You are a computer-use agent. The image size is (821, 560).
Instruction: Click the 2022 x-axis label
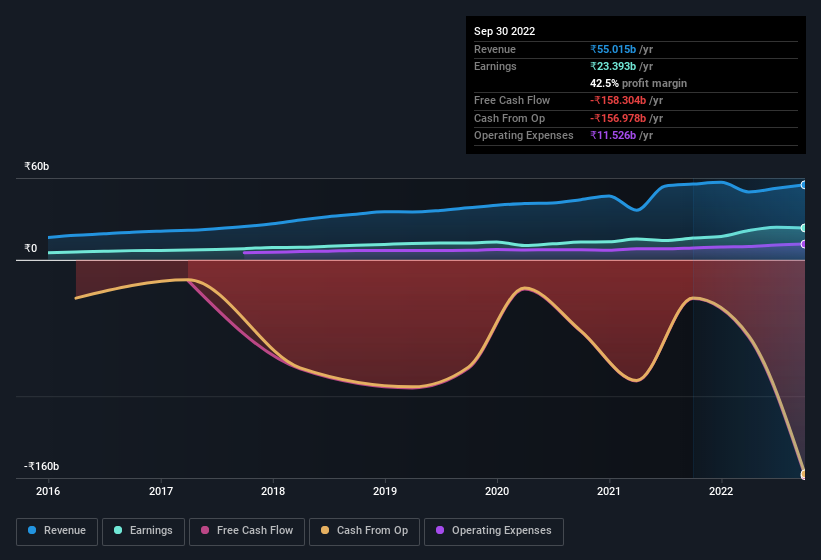721,491
